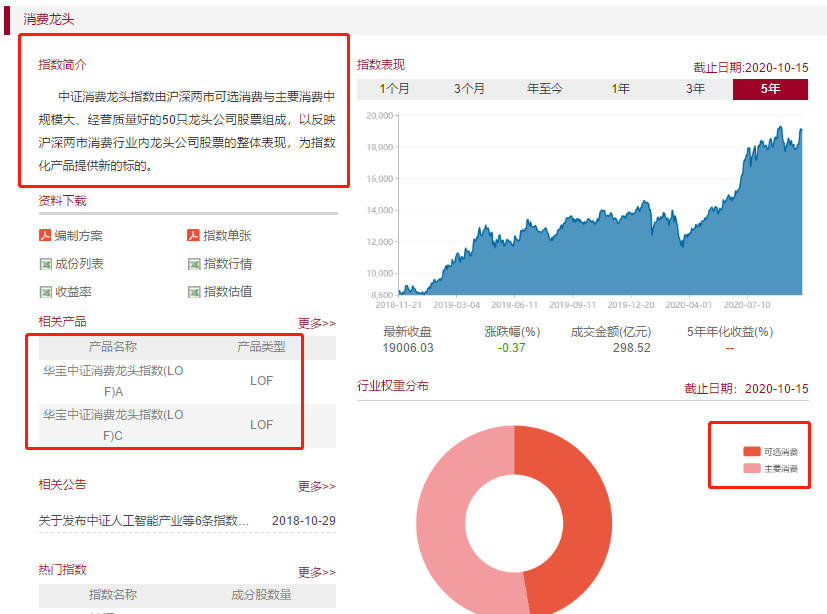Click the 涨跌幅 value -0.37

tap(511, 348)
